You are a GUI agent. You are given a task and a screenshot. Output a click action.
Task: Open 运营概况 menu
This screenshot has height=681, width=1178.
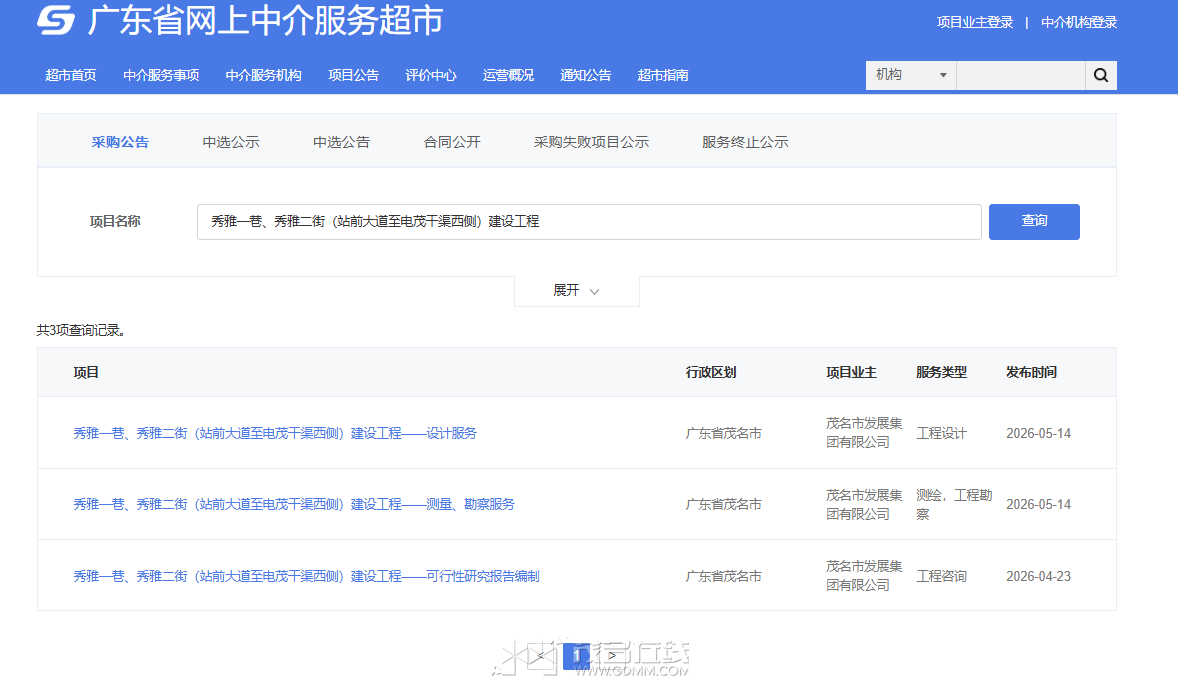(x=508, y=75)
